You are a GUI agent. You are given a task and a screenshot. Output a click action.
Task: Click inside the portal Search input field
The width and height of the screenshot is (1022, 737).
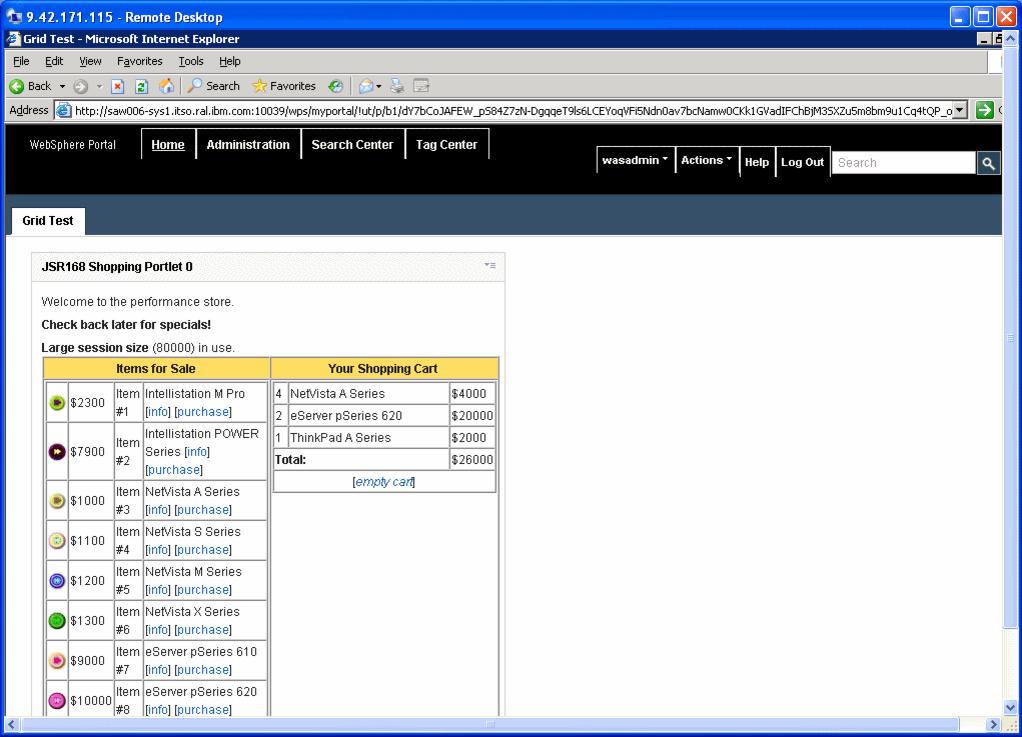tap(903, 163)
